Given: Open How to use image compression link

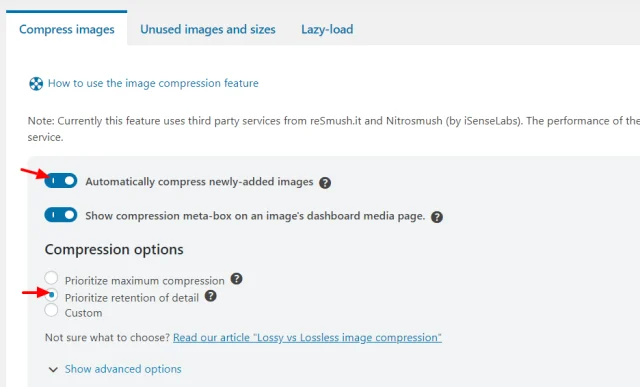Looking at the screenshot, I should [x=153, y=83].
